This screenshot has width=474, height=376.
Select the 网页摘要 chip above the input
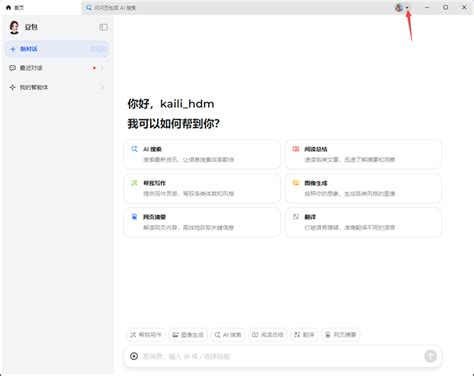(341, 335)
